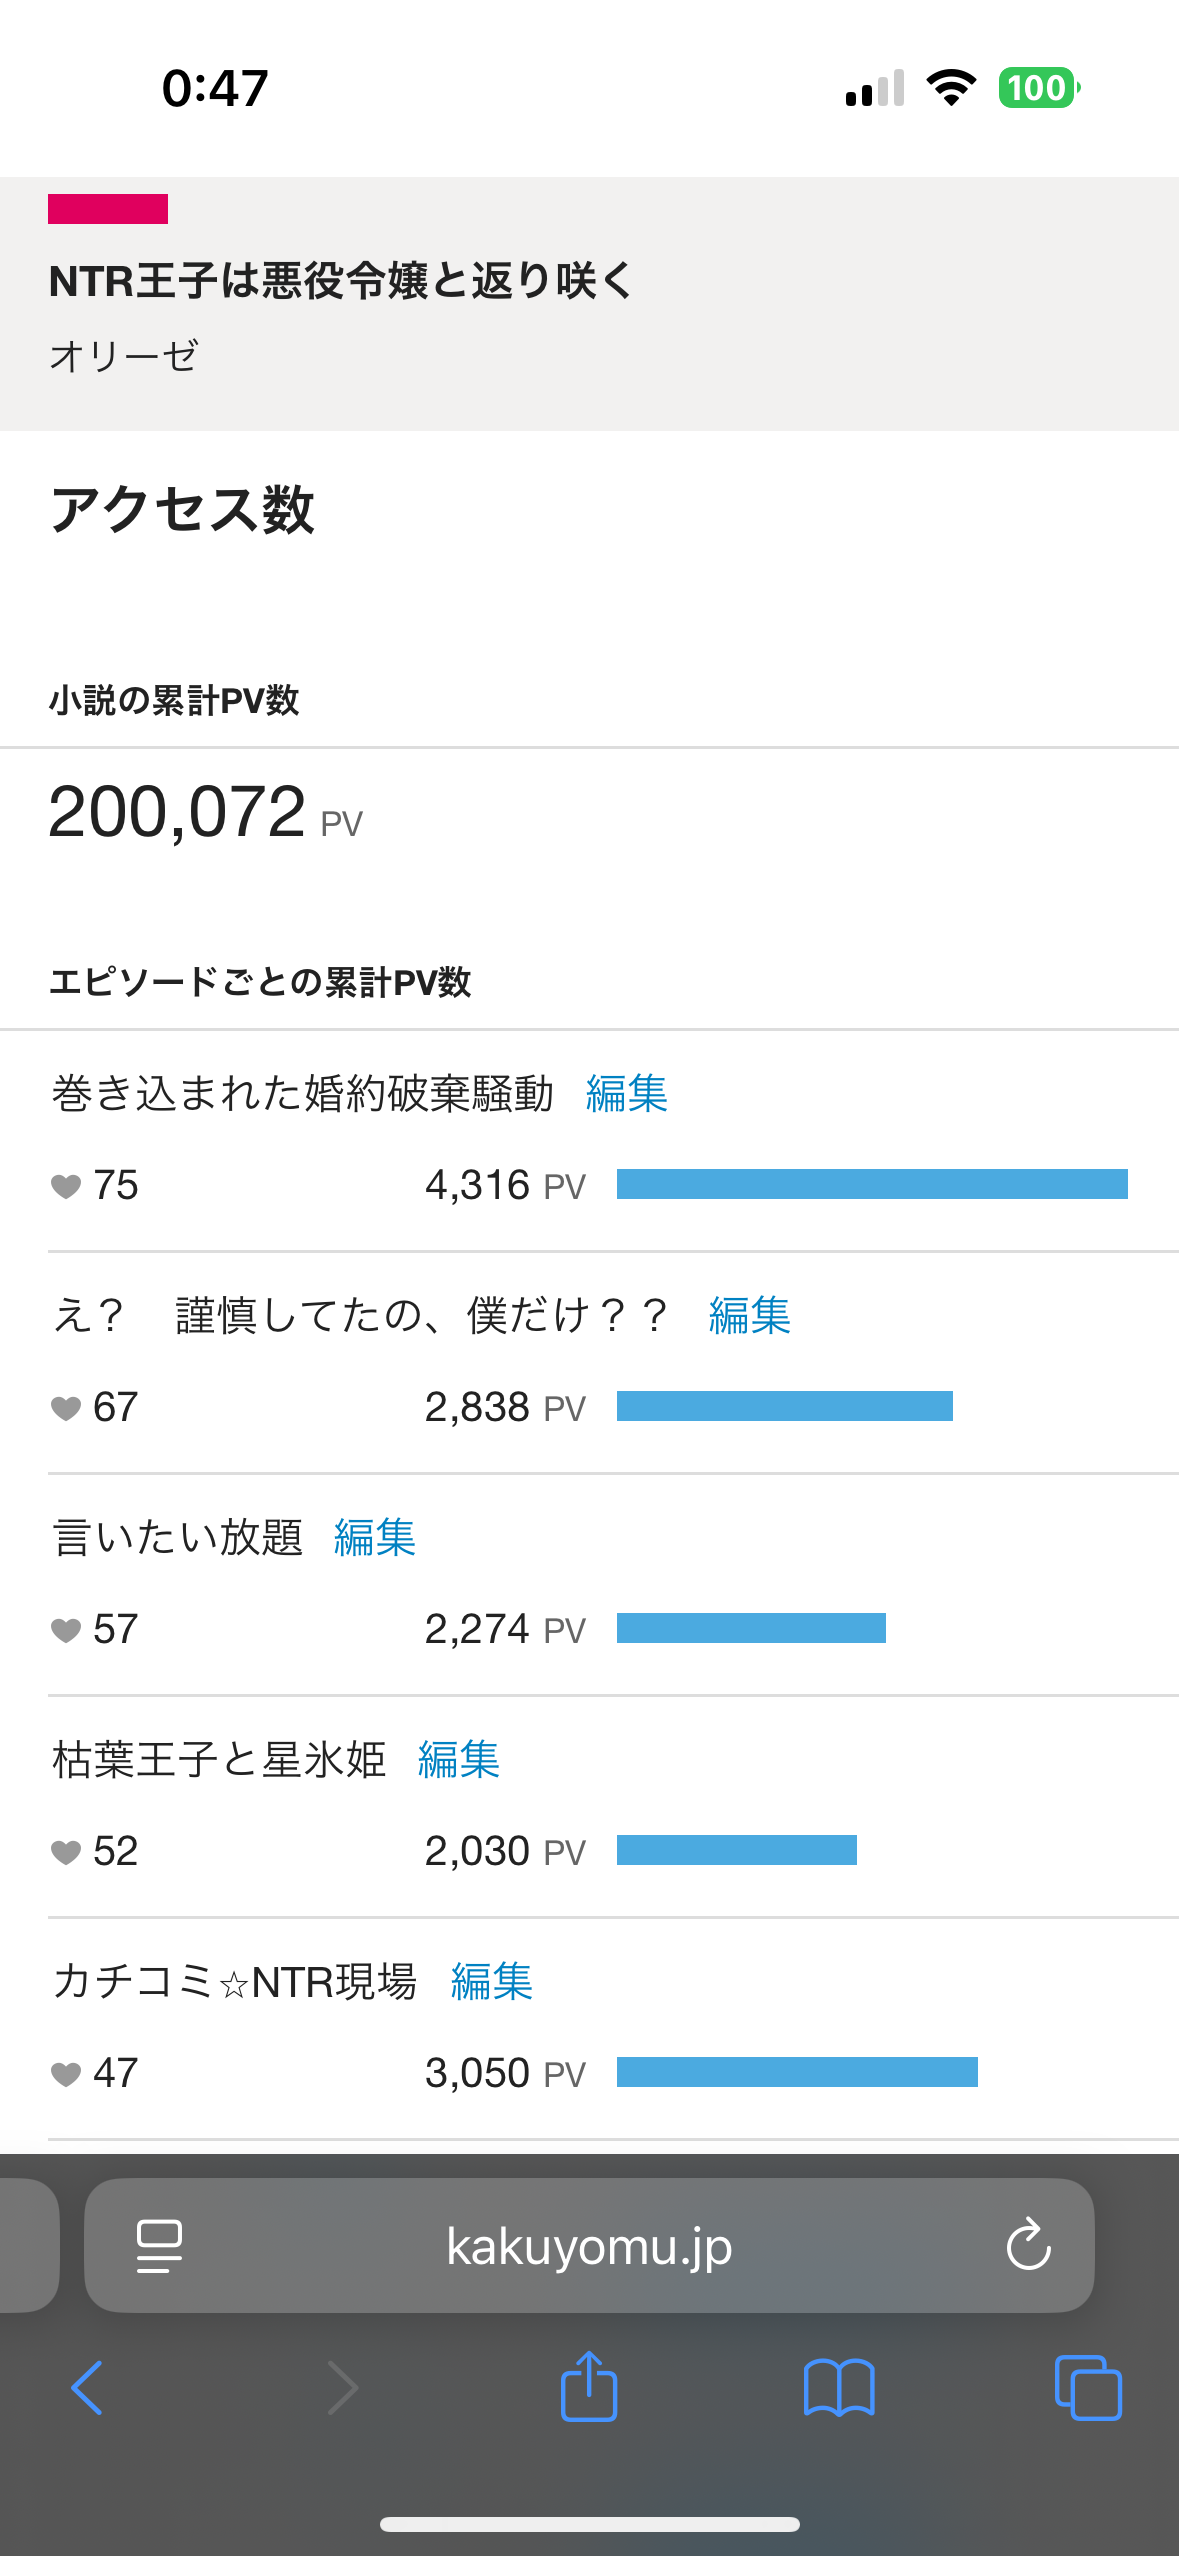
Task: Edit episode え？ 謹慎してたの、僕だけ？？
Action: pos(750,1315)
